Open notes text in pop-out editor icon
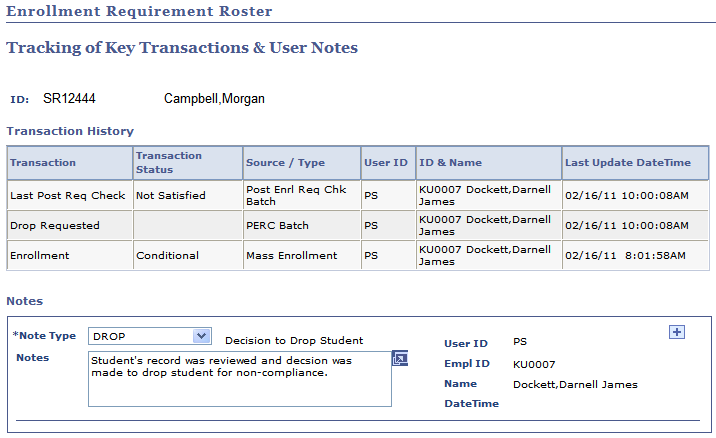716x438 pixels. 400,359
